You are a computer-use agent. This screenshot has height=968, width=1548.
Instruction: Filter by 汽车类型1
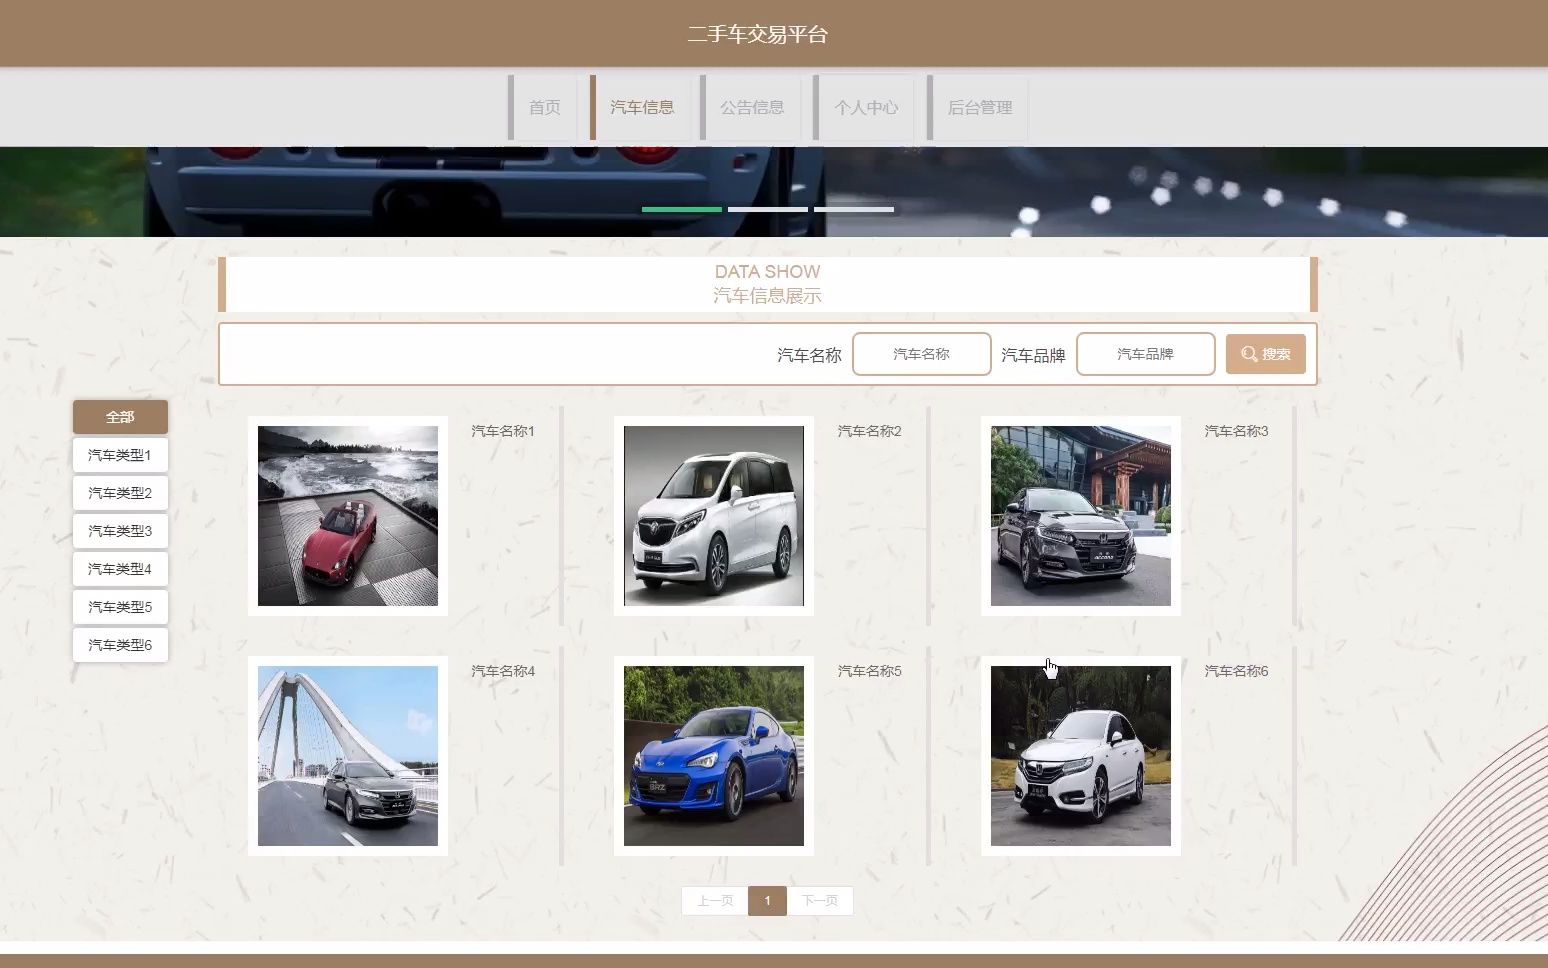(x=120, y=455)
